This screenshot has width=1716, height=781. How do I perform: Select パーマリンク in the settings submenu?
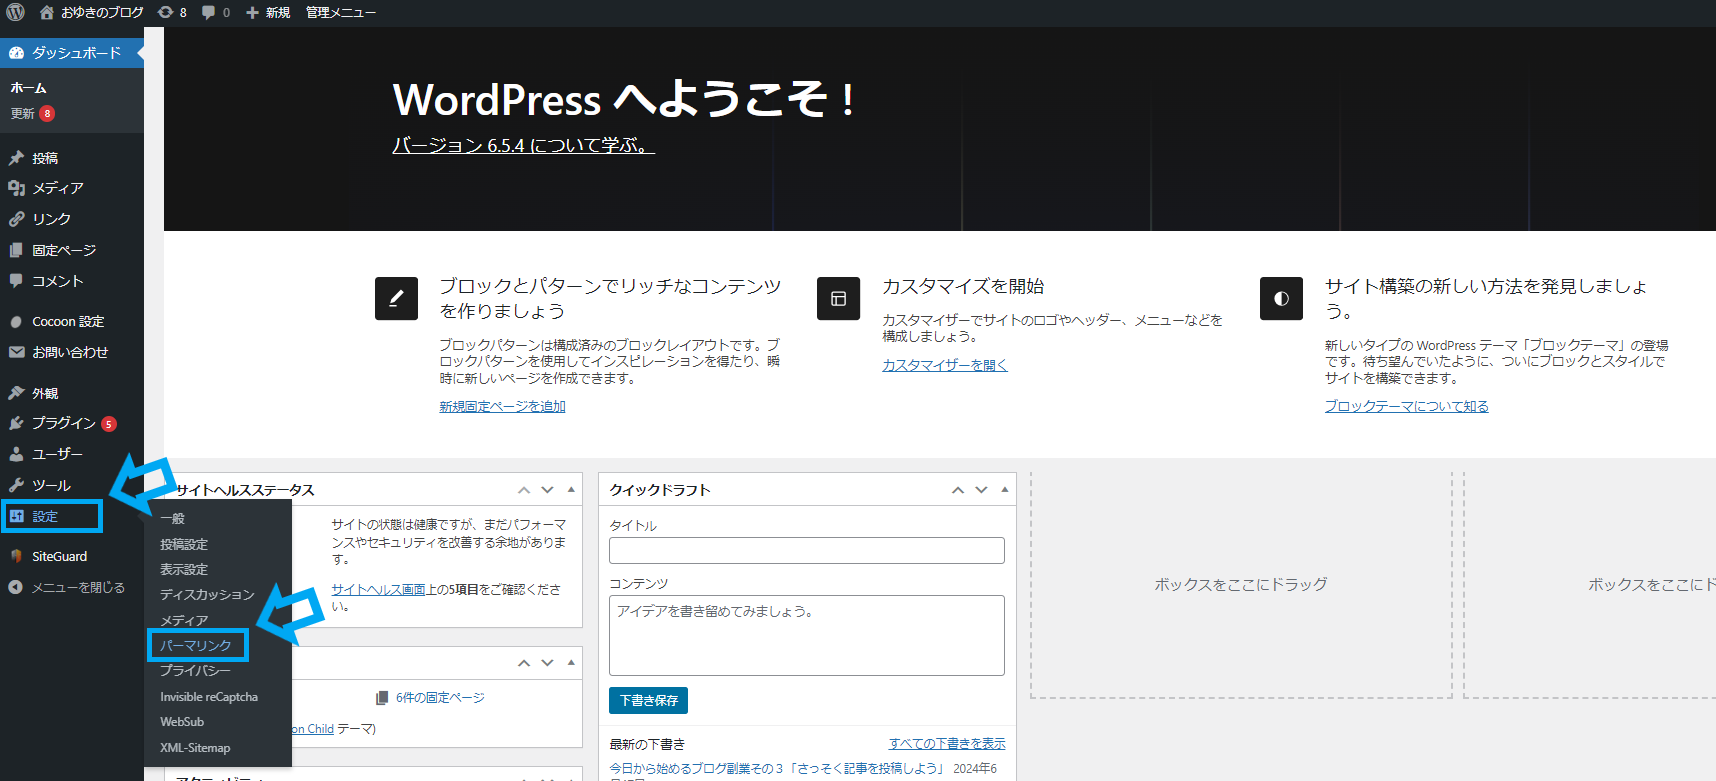(x=196, y=646)
